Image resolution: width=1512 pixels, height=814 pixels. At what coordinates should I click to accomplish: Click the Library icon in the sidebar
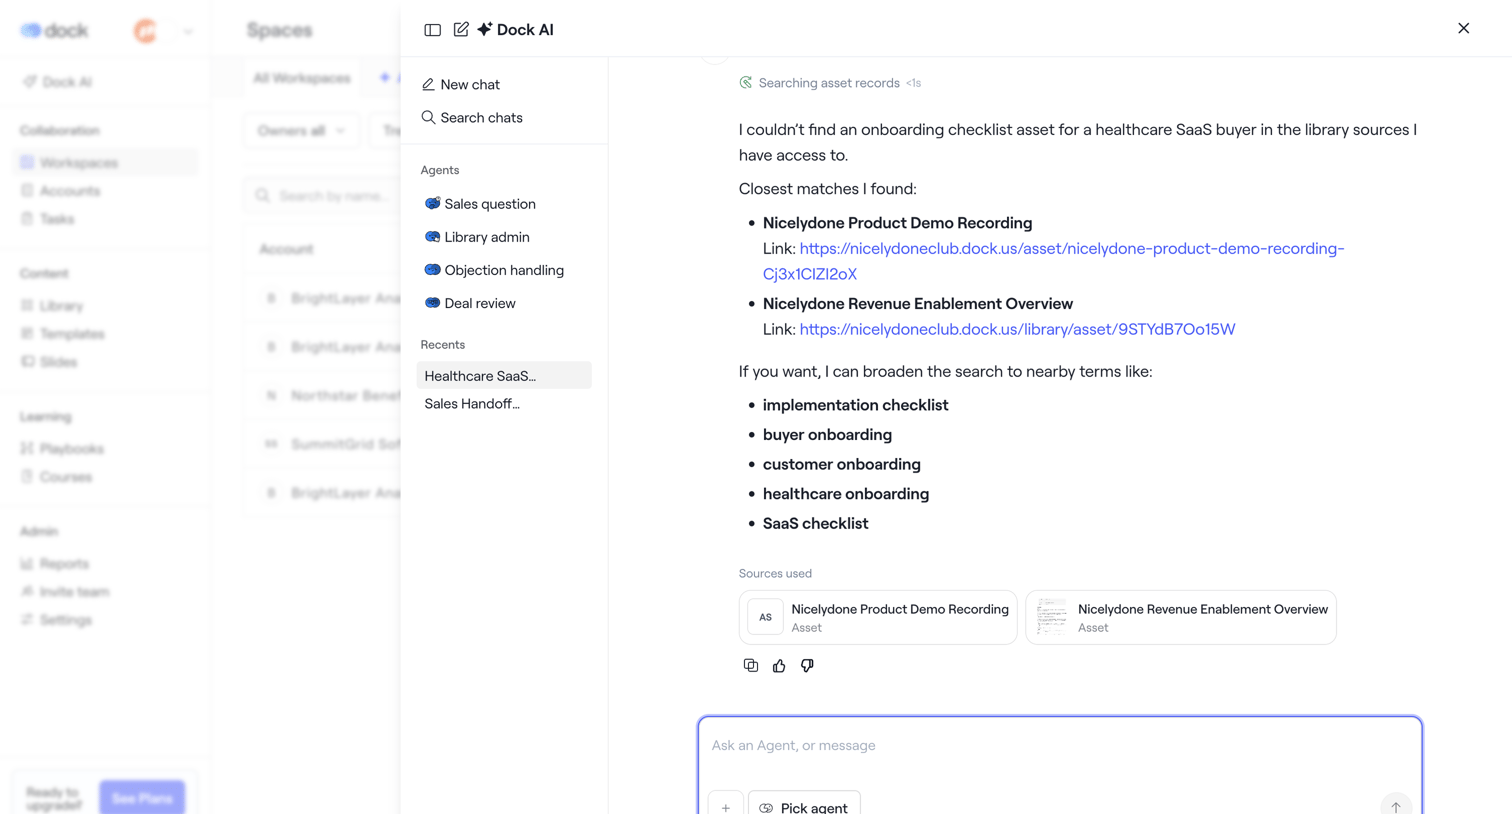27,306
